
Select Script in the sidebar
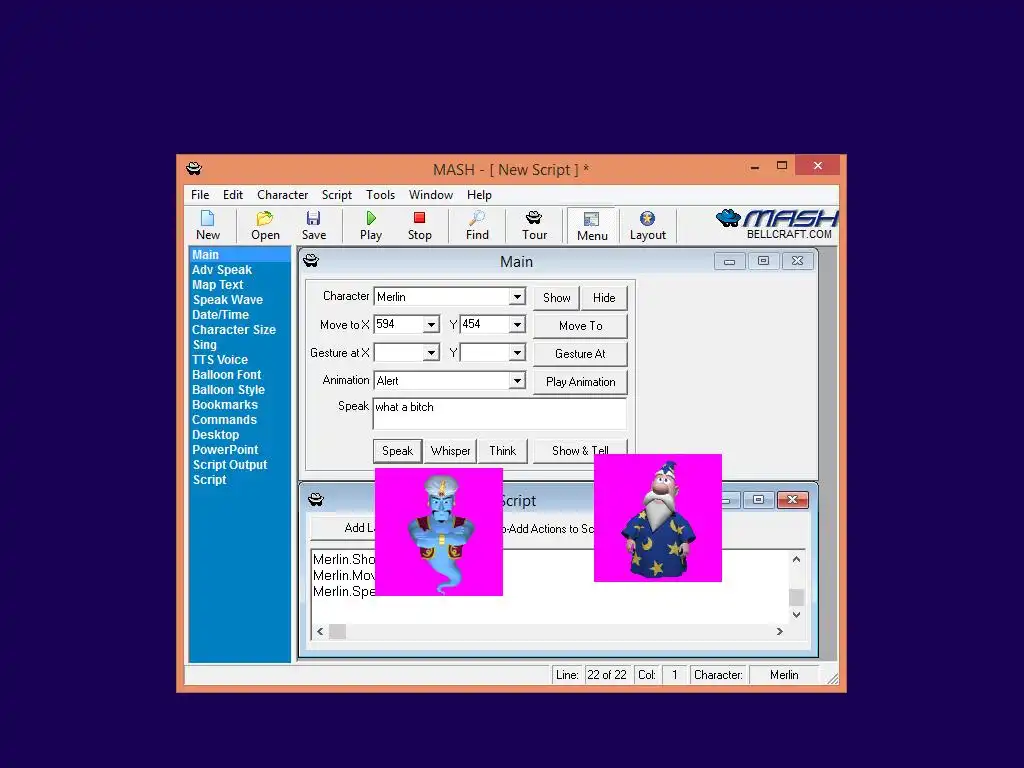tap(209, 480)
